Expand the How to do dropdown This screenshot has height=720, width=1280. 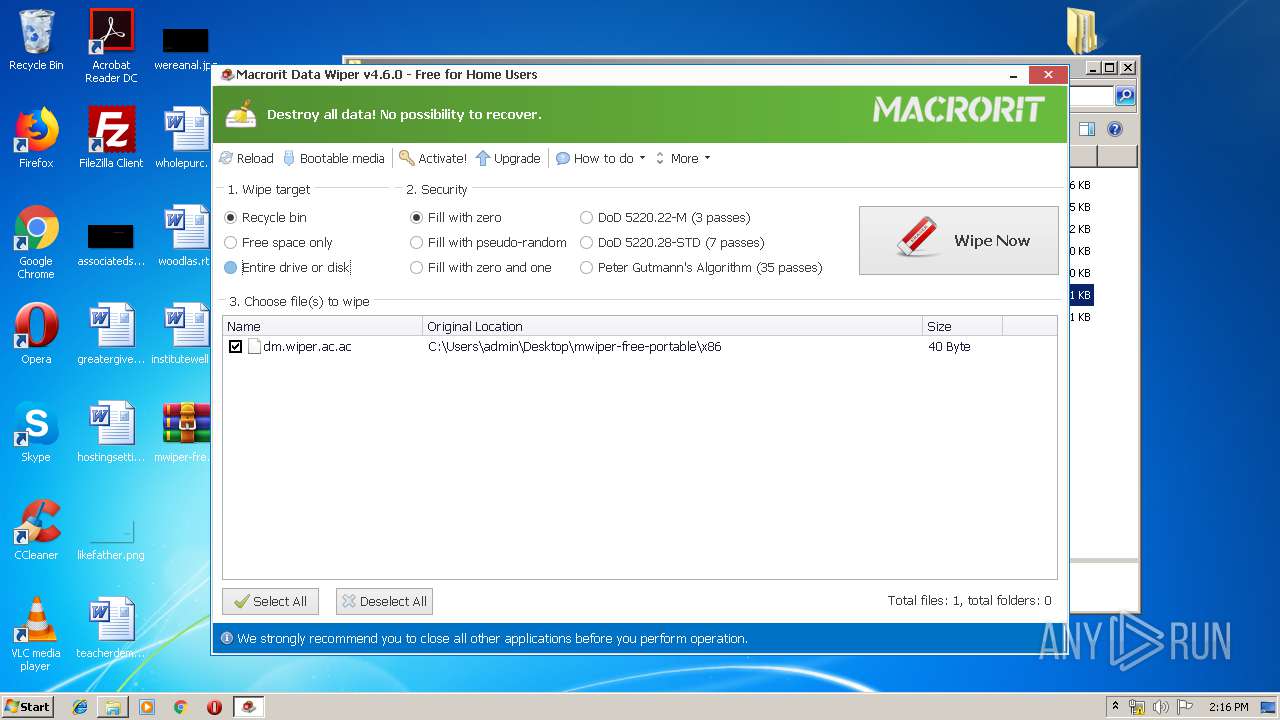[x=601, y=158]
